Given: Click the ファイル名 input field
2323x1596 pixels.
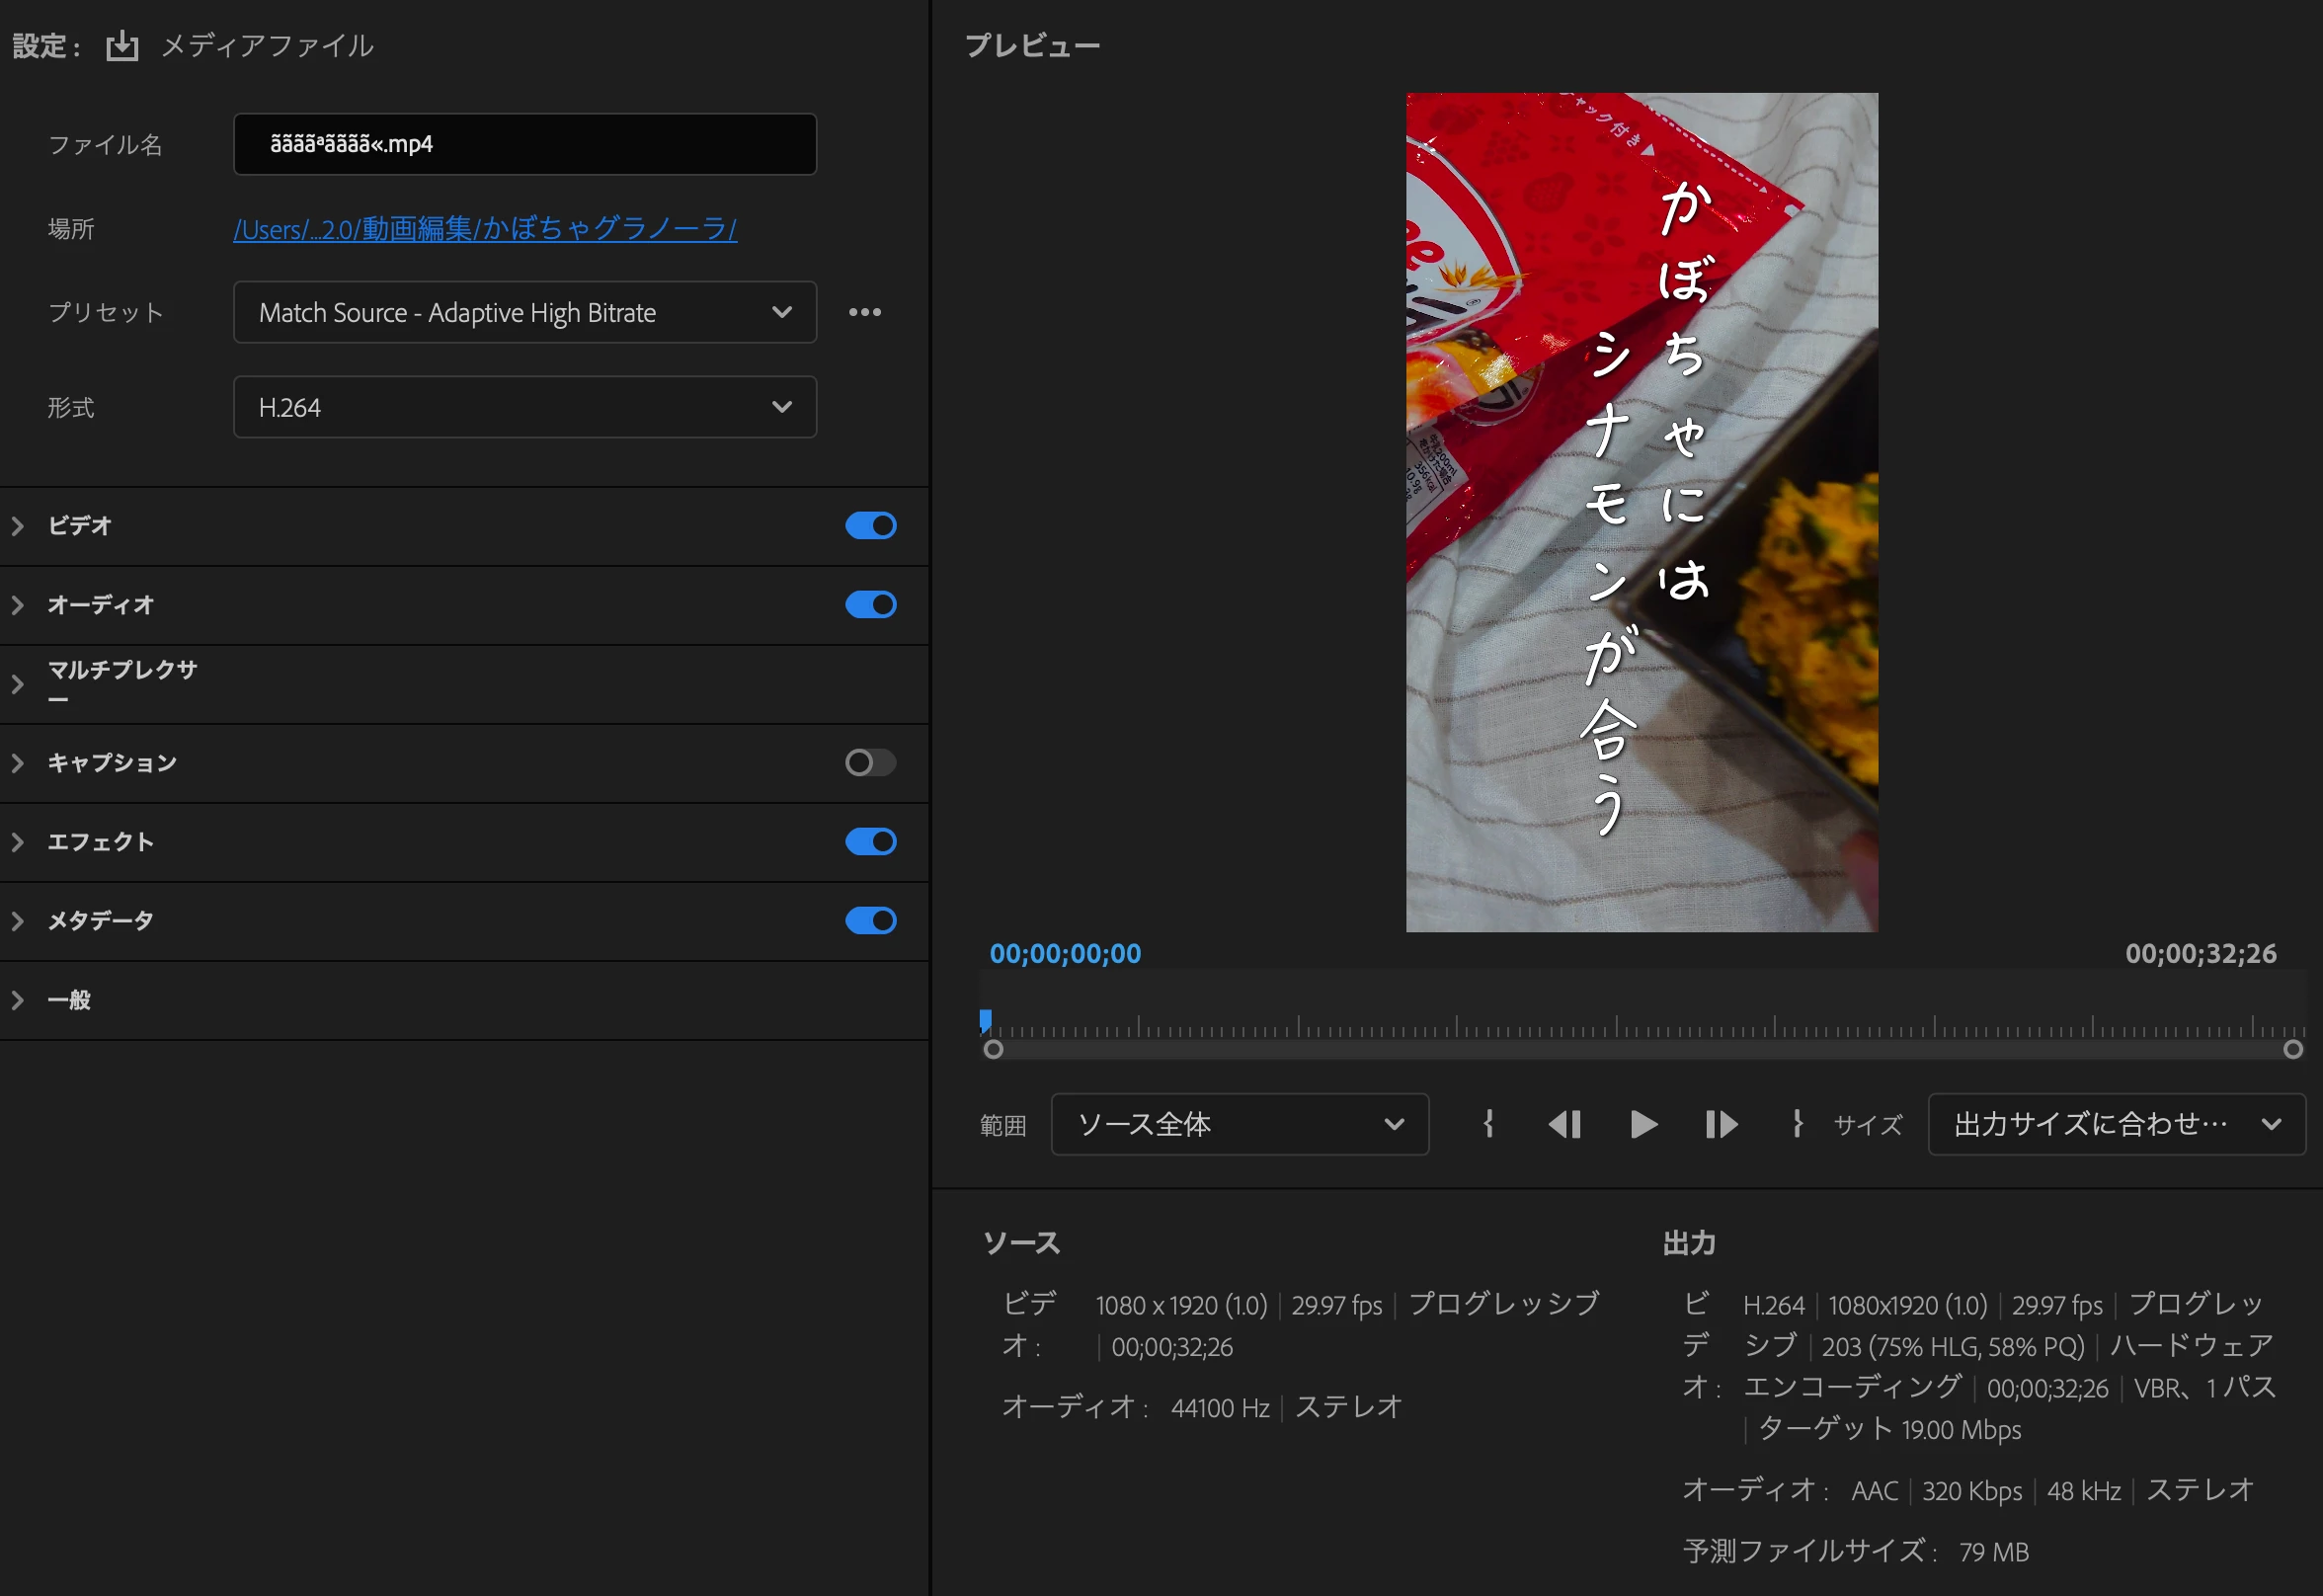Looking at the screenshot, I should pos(524,144).
